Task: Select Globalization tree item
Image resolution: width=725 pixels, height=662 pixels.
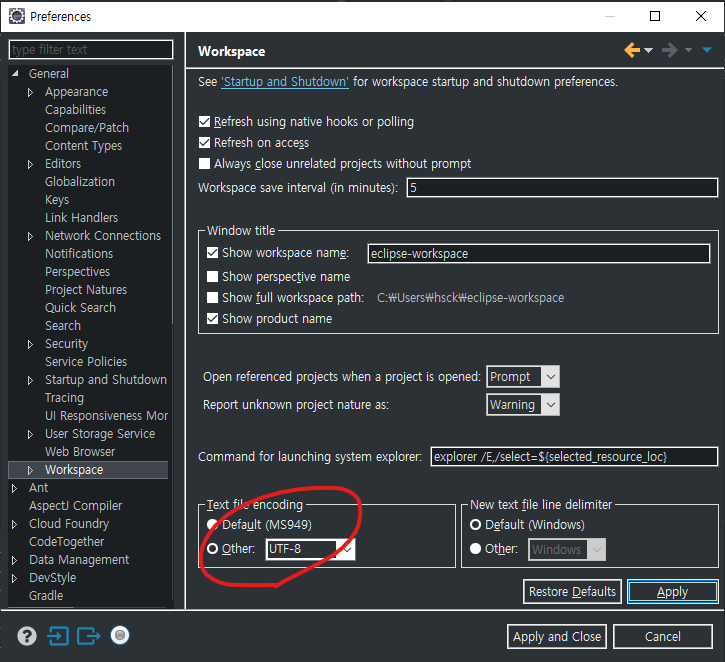Action: [80, 182]
